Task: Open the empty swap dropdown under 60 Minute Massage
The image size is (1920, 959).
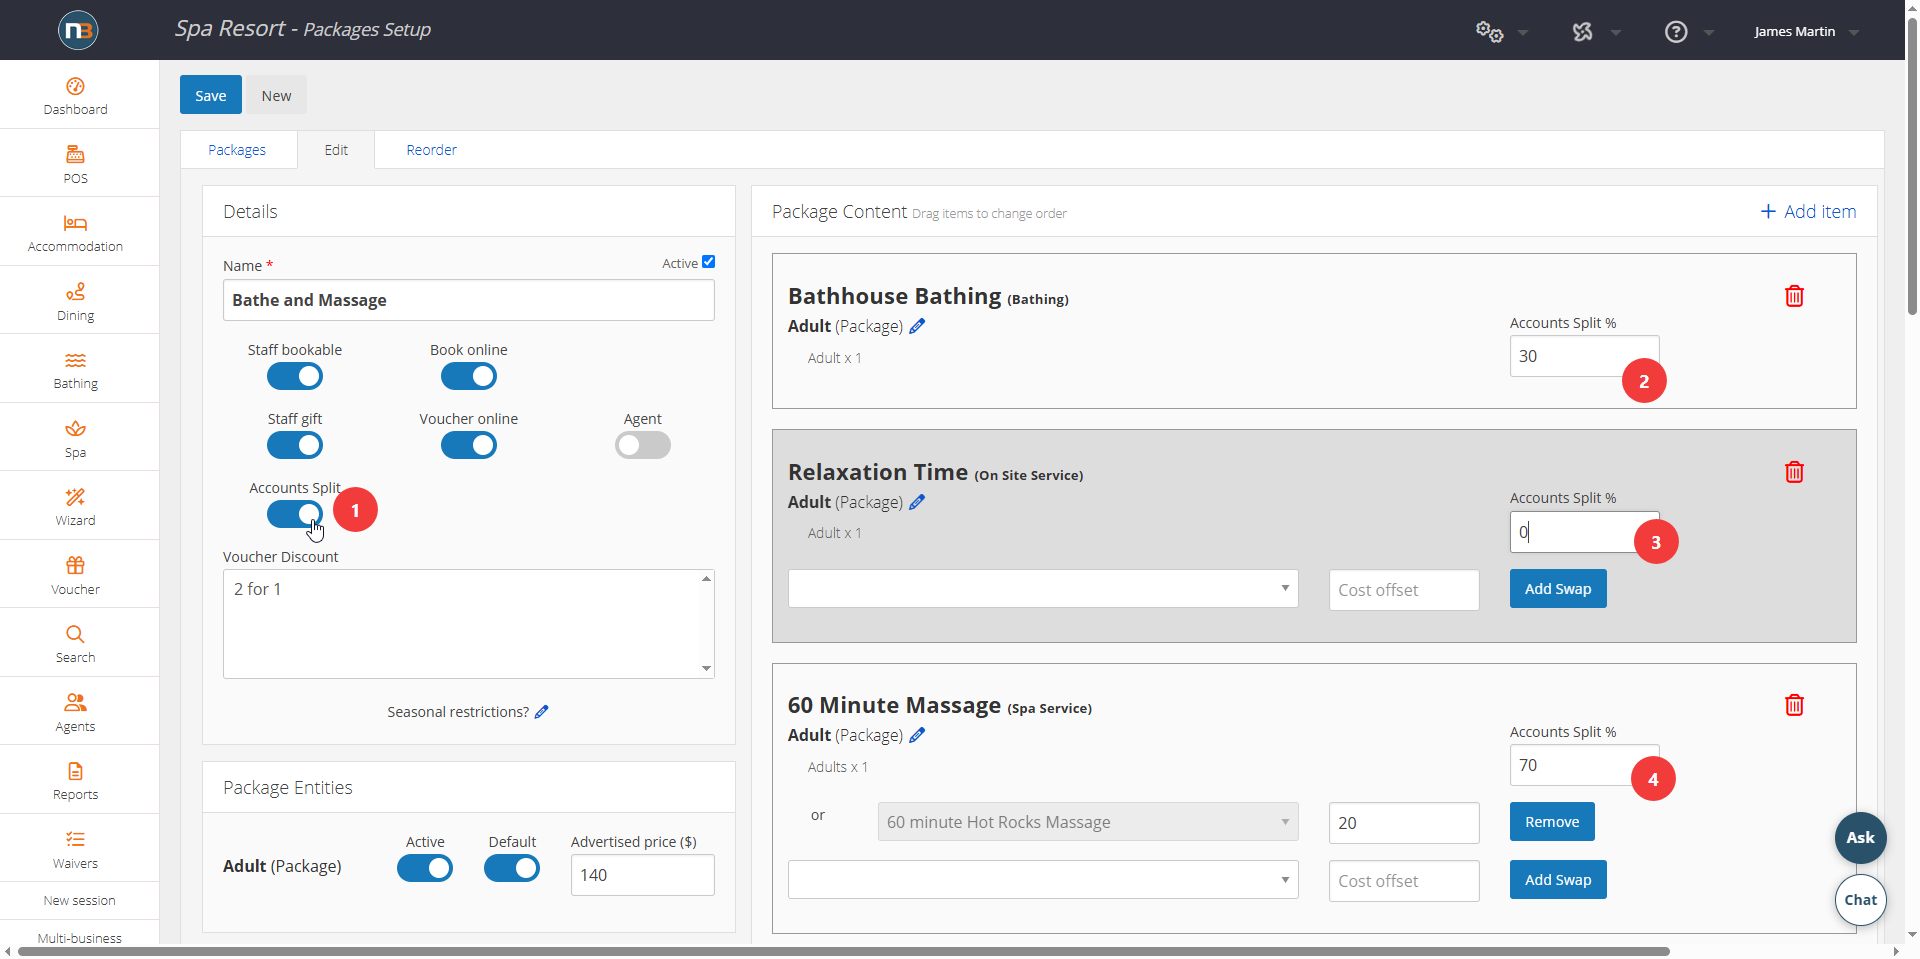Action: 1043,880
